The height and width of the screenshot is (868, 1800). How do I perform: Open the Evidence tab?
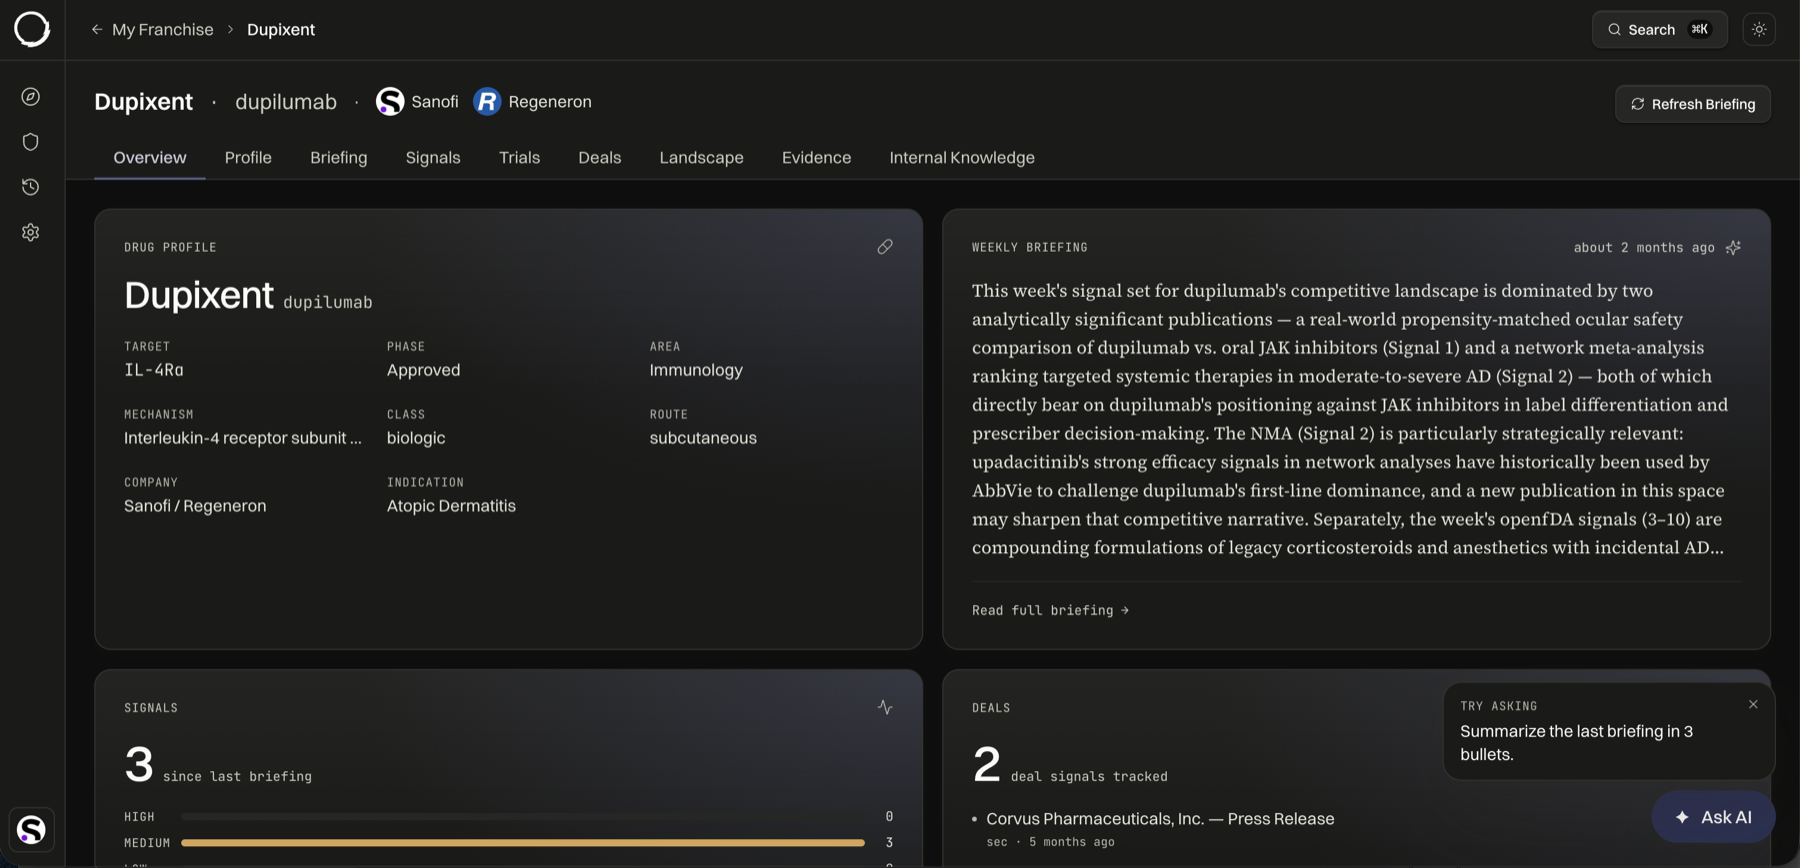click(x=816, y=158)
